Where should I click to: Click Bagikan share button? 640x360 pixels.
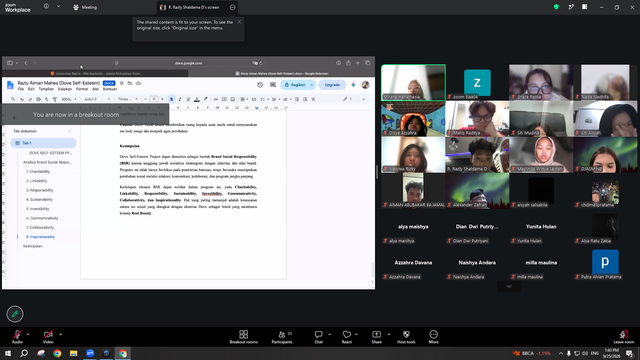tap(295, 85)
